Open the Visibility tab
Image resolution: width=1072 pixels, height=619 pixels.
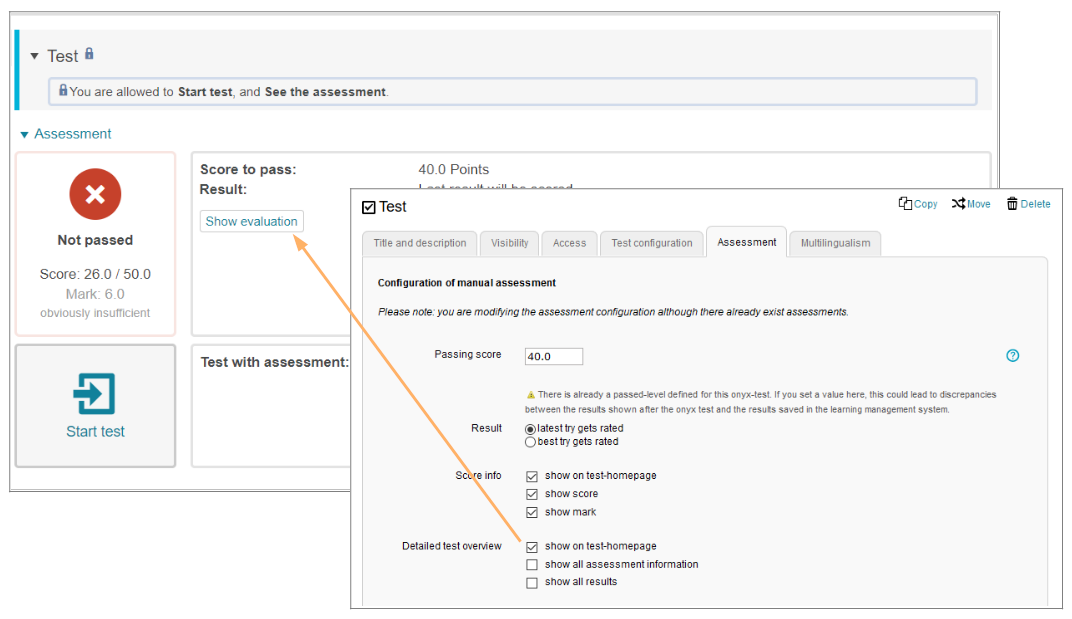coord(510,243)
